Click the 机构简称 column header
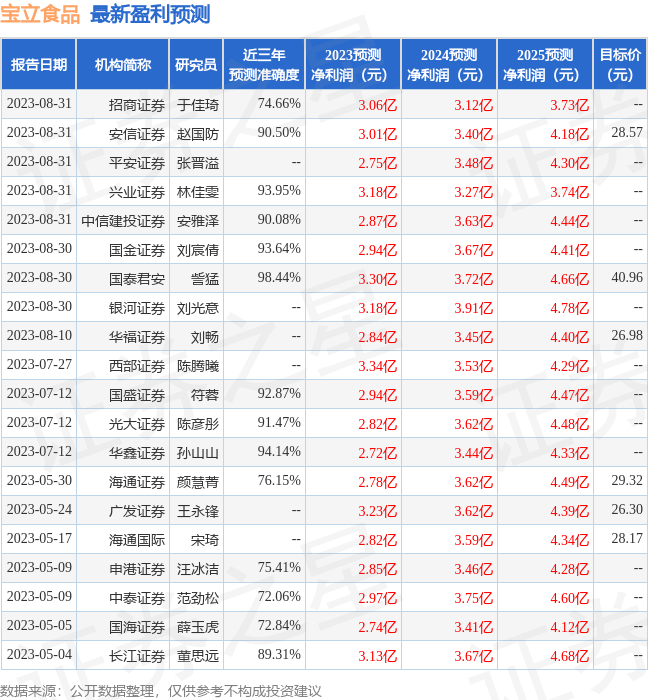The height and width of the screenshot is (700, 648). point(123,65)
